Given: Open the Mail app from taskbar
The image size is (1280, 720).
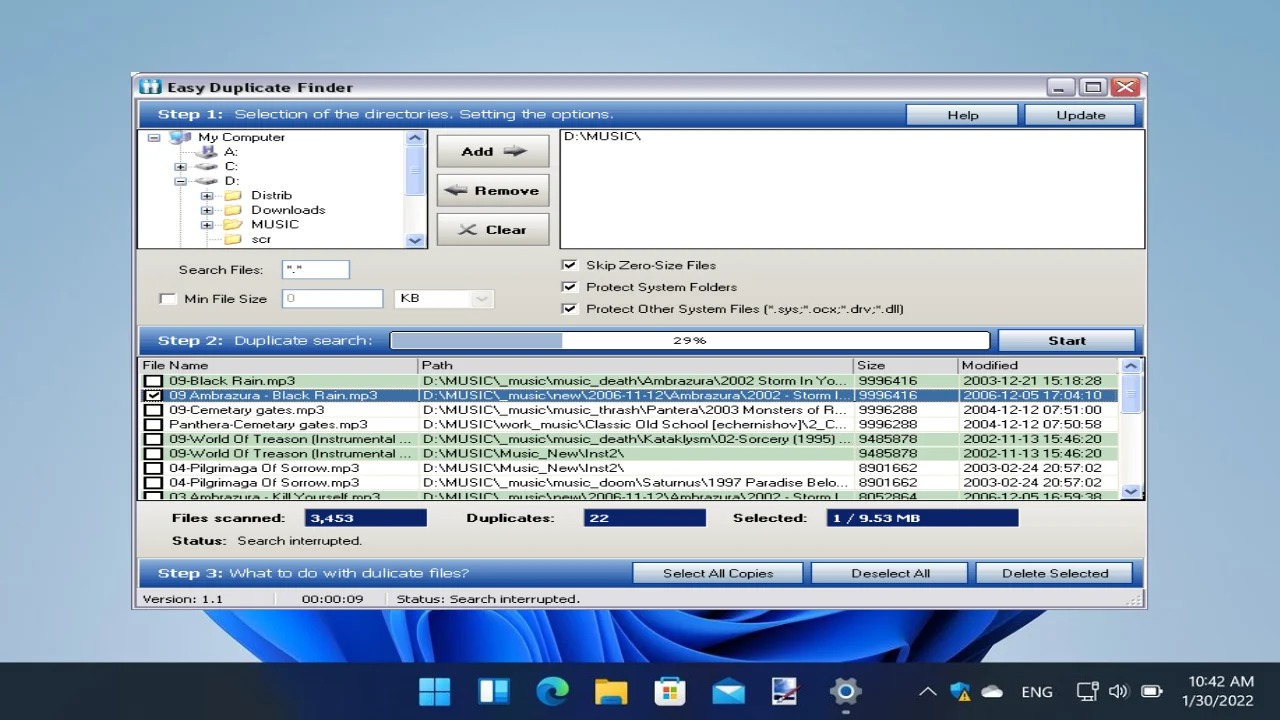Looking at the screenshot, I should pos(728,691).
